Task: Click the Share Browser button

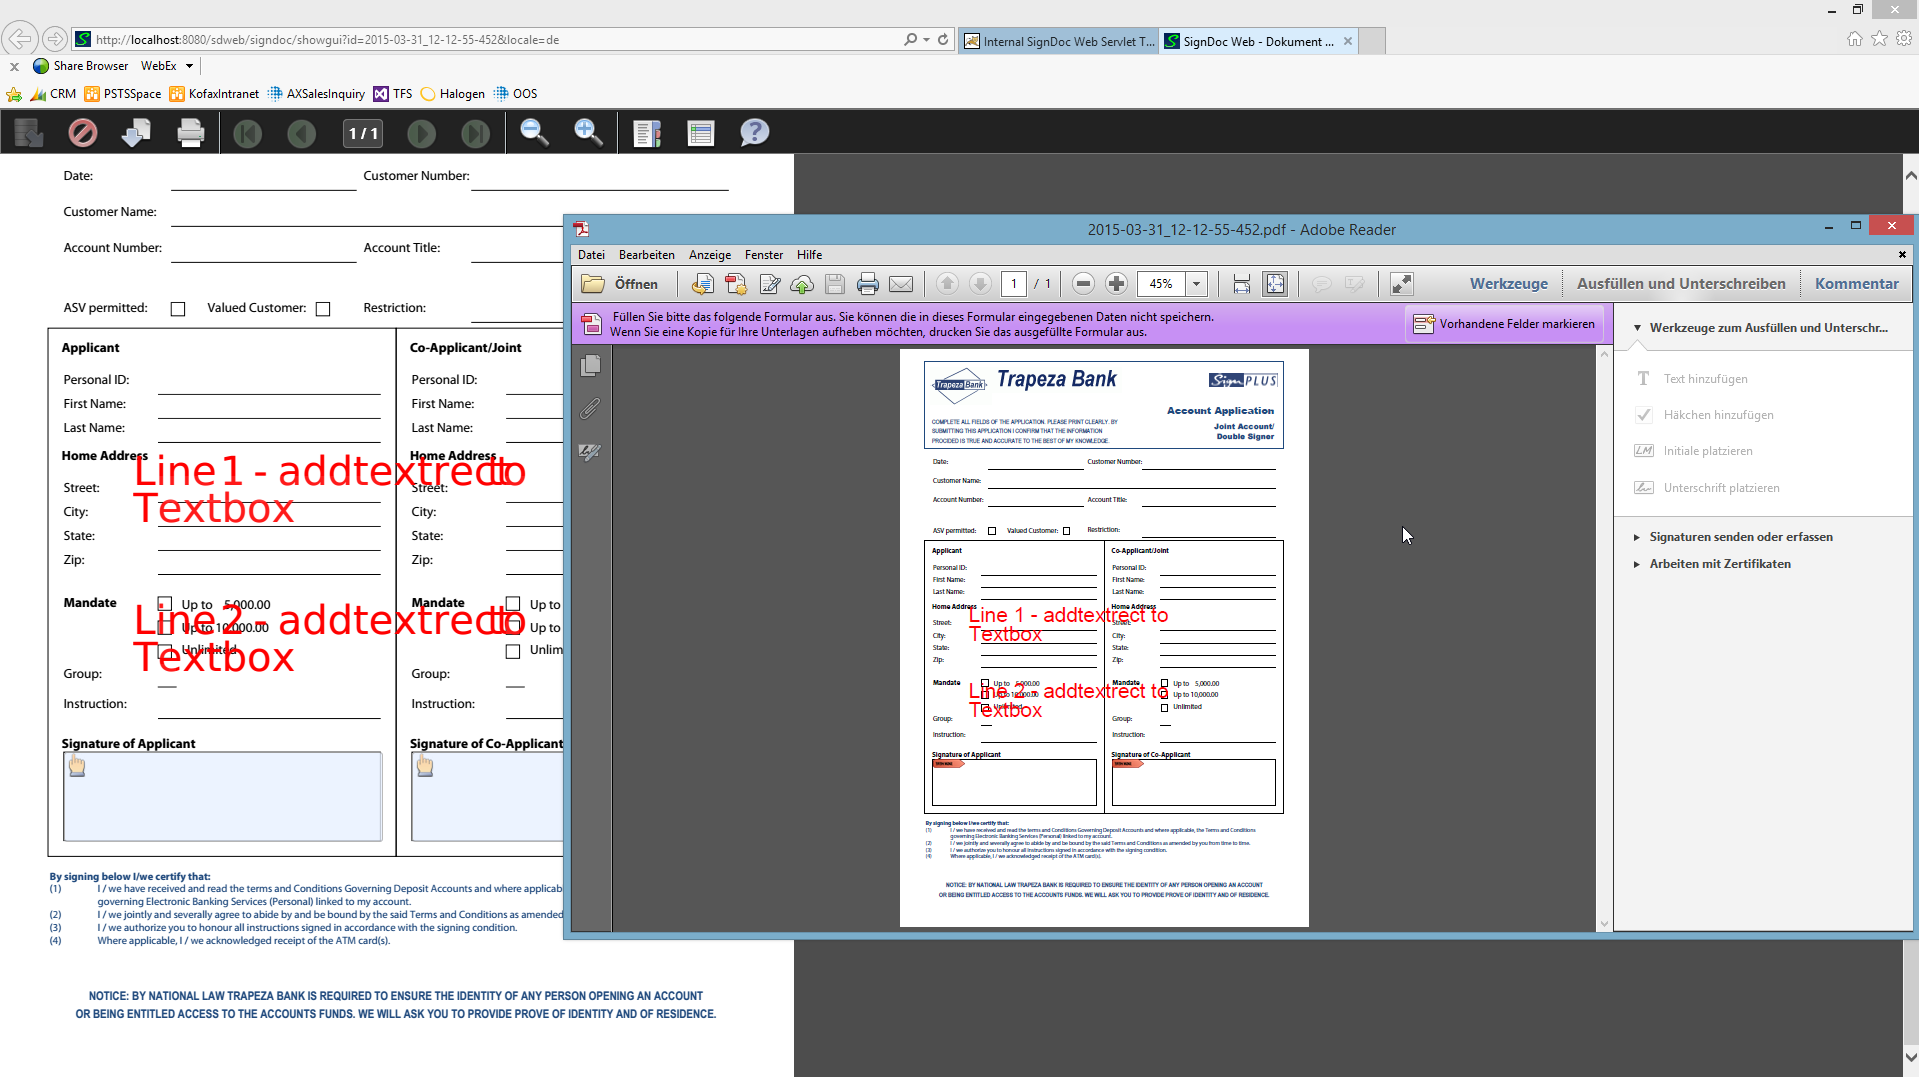Action: [81, 66]
